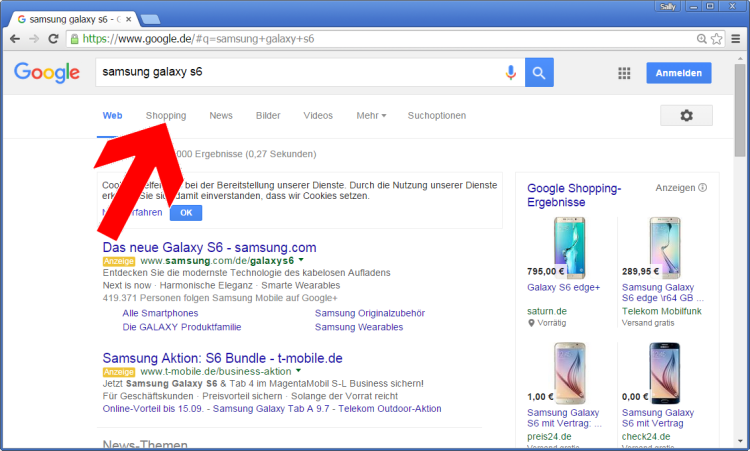
Task: Switch to the Shopping tab
Action: [x=166, y=116]
